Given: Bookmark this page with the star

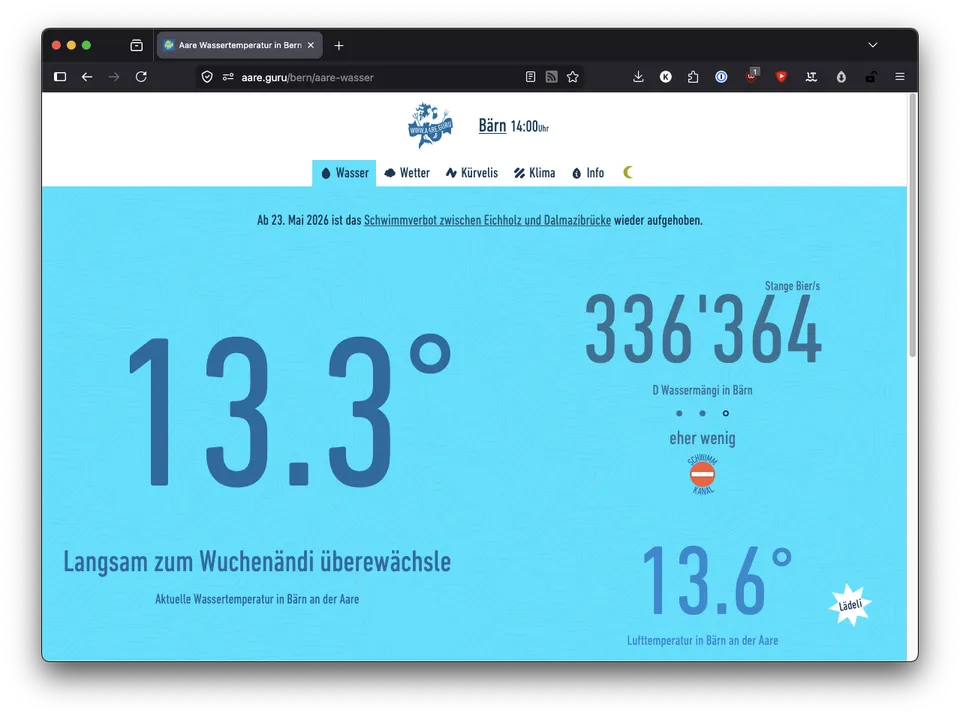Looking at the screenshot, I should (x=572, y=77).
